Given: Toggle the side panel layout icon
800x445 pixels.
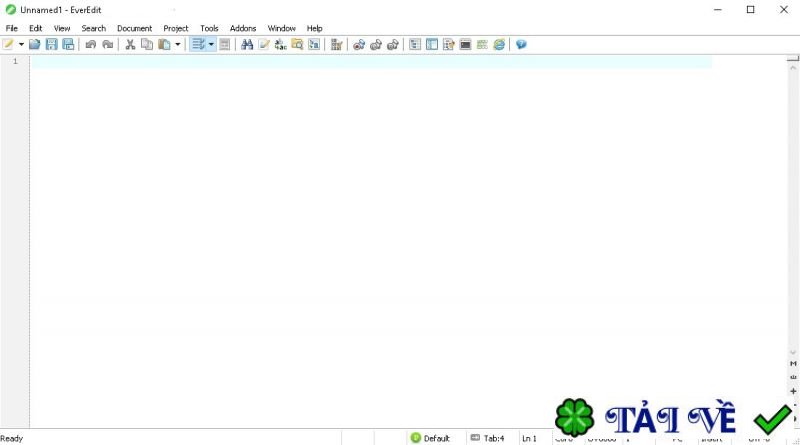Looking at the screenshot, I should click(x=432, y=44).
